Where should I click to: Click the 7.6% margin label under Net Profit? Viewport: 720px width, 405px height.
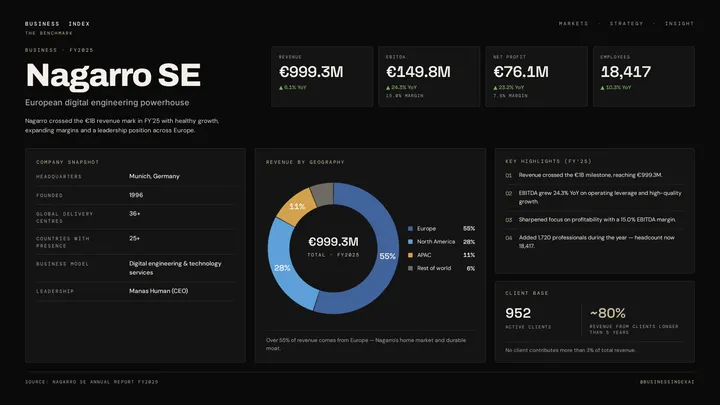click(510, 96)
